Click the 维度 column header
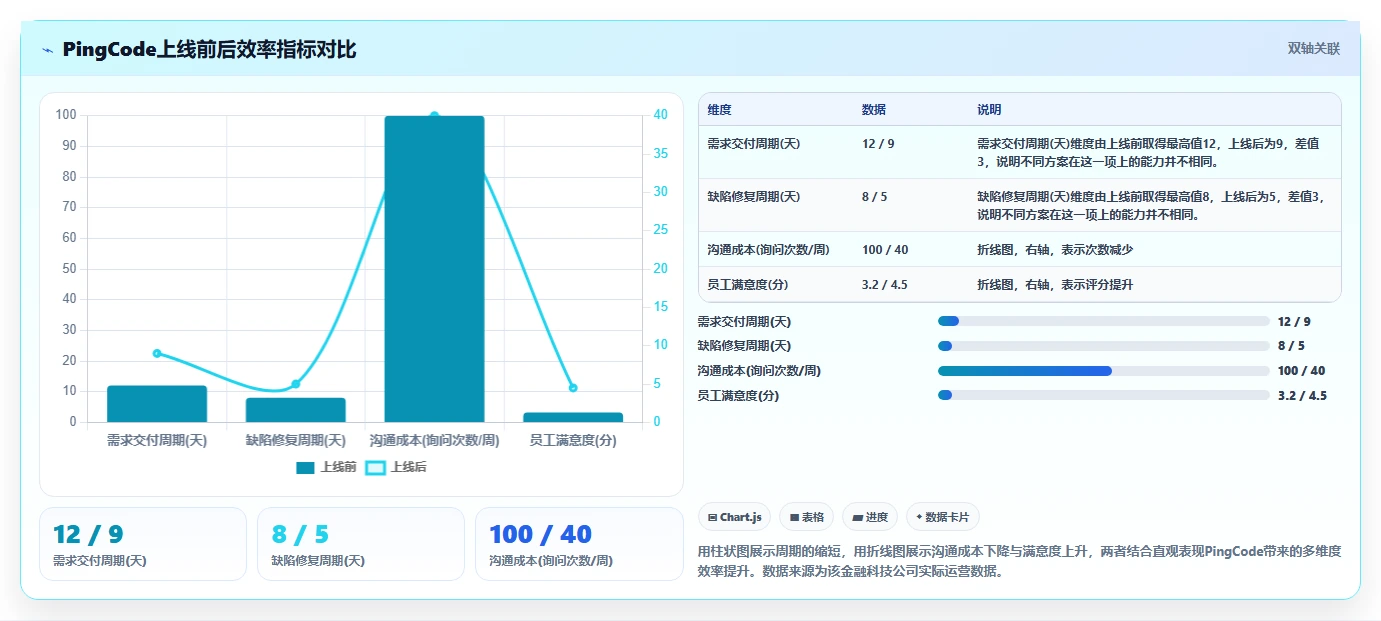This screenshot has height=621, width=1381. 719,110
